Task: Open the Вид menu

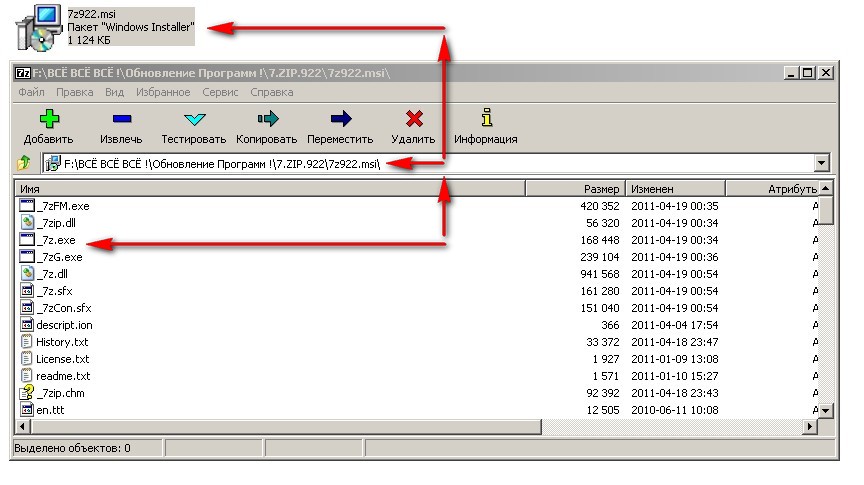Action: (x=115, y=92)
